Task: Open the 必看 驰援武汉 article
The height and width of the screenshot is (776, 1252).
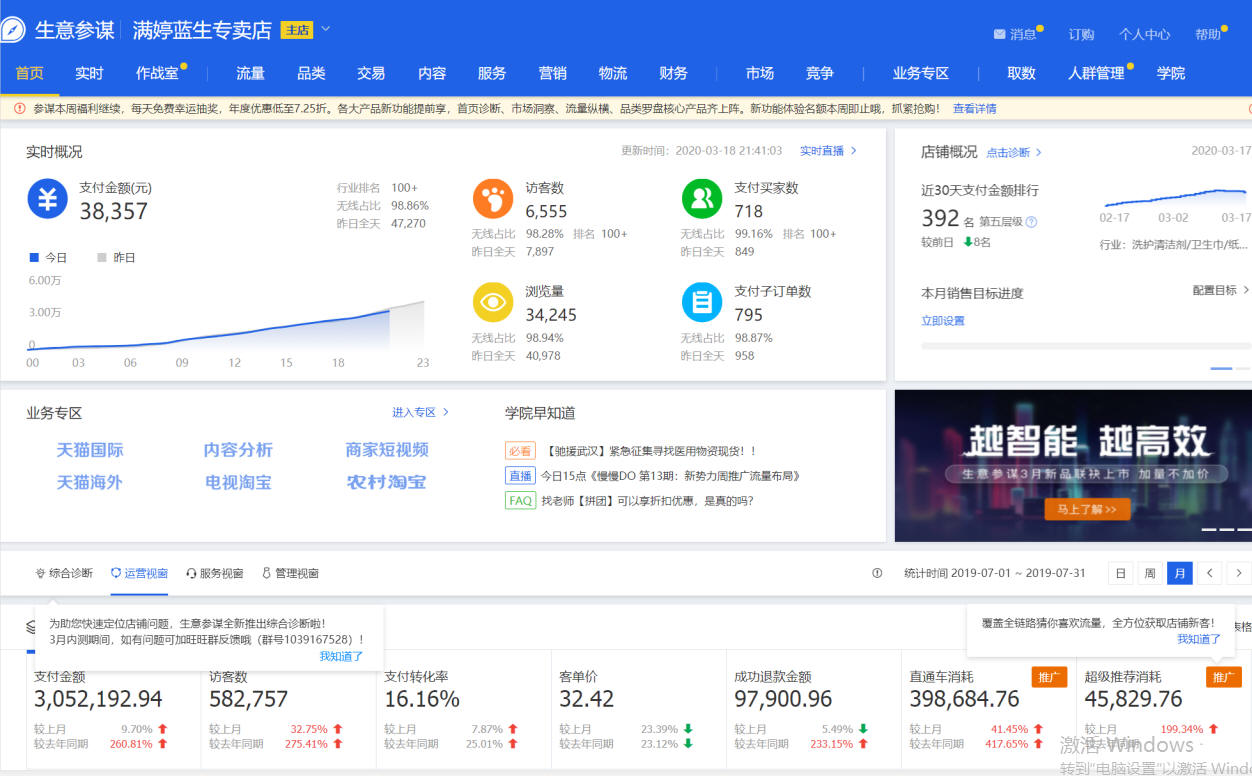Action: (631, 451)
